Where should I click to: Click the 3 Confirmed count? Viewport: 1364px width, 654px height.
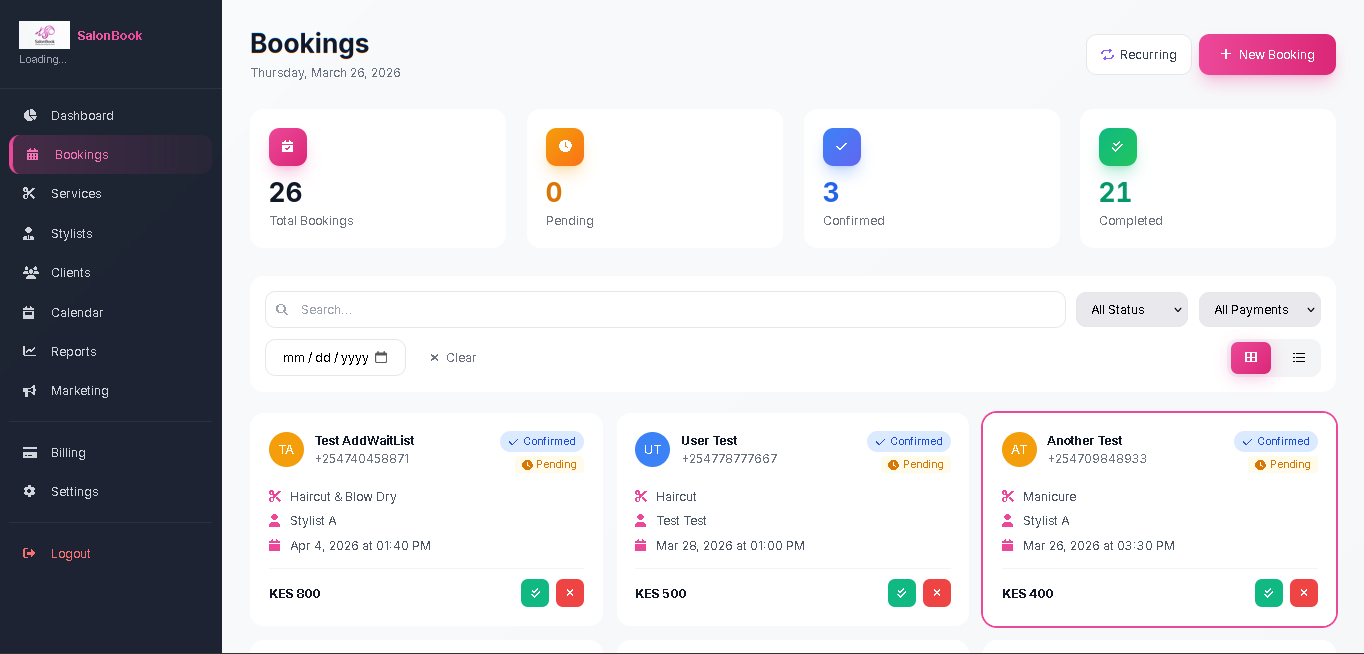(831, 192)
